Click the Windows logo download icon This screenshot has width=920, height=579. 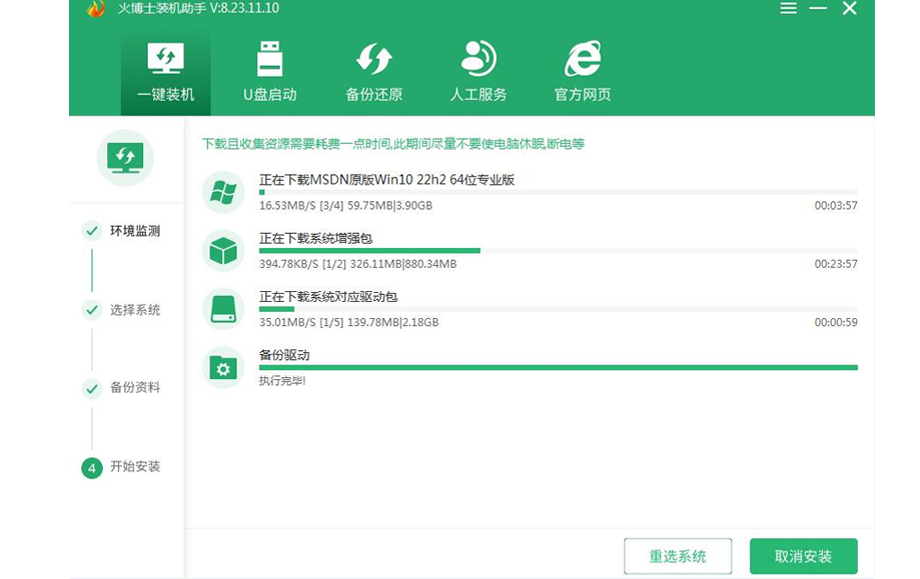click(x=223, y=192)
